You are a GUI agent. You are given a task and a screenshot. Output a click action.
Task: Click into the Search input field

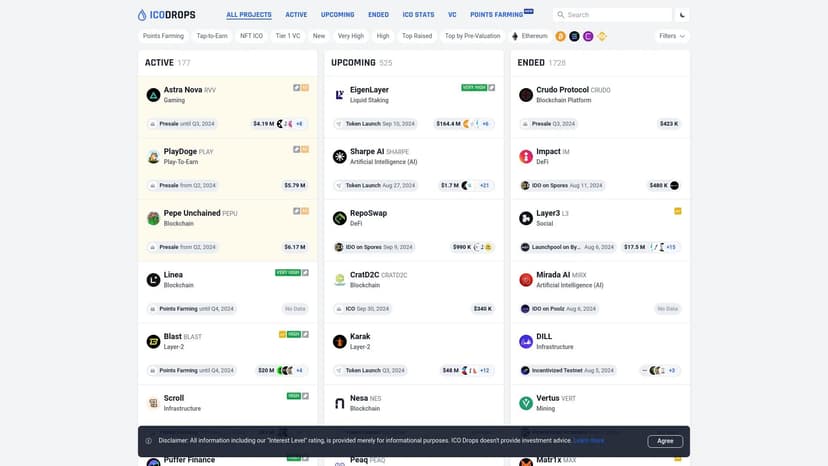click(617, 15)
